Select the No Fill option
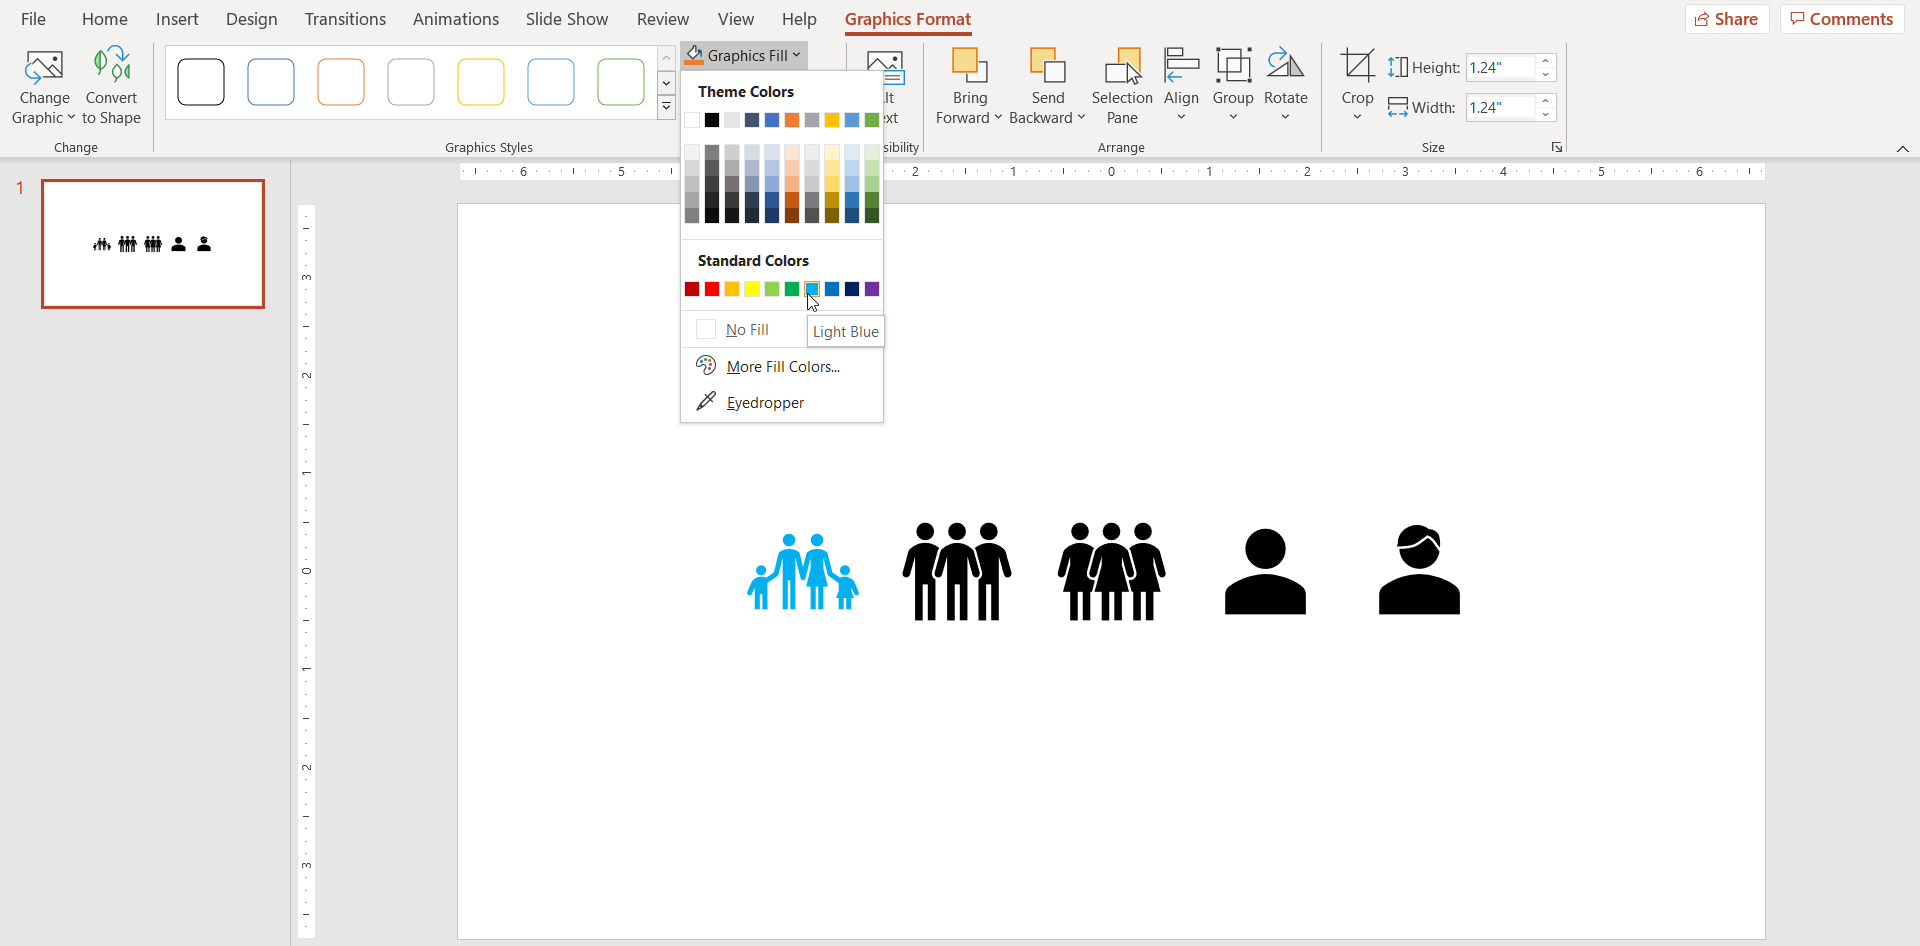The height and width of the screenshot is (946, 1920). point(744,329)
